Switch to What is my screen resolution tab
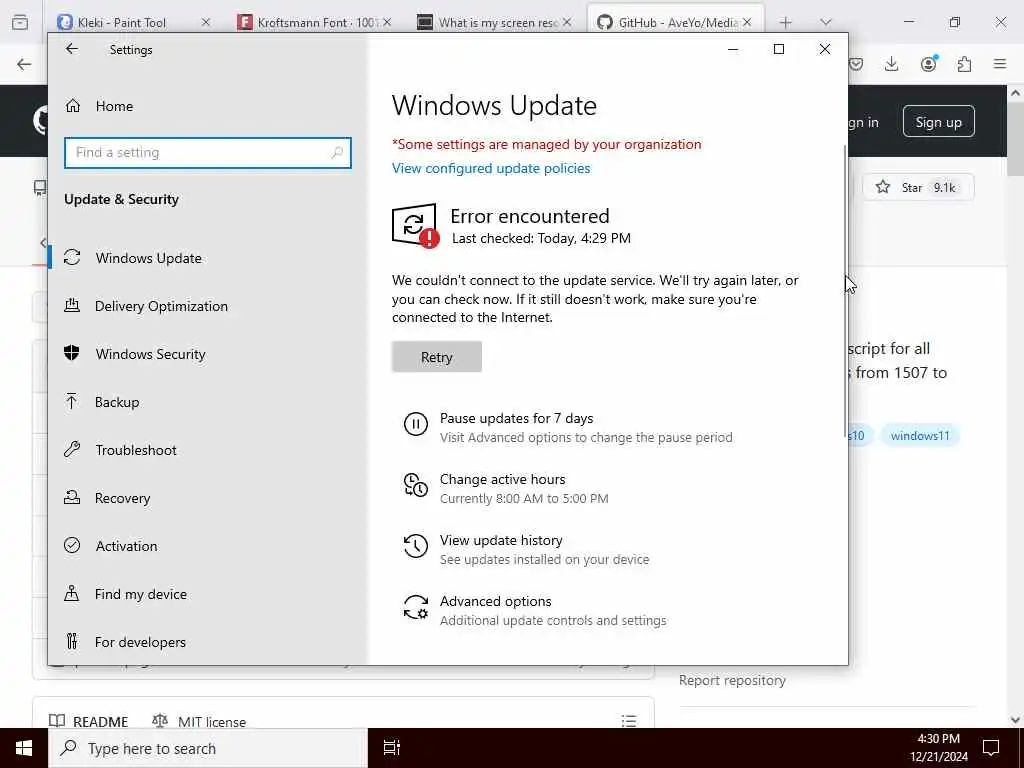The height and width of the screenshot is (768, 1024). point(495,22)
